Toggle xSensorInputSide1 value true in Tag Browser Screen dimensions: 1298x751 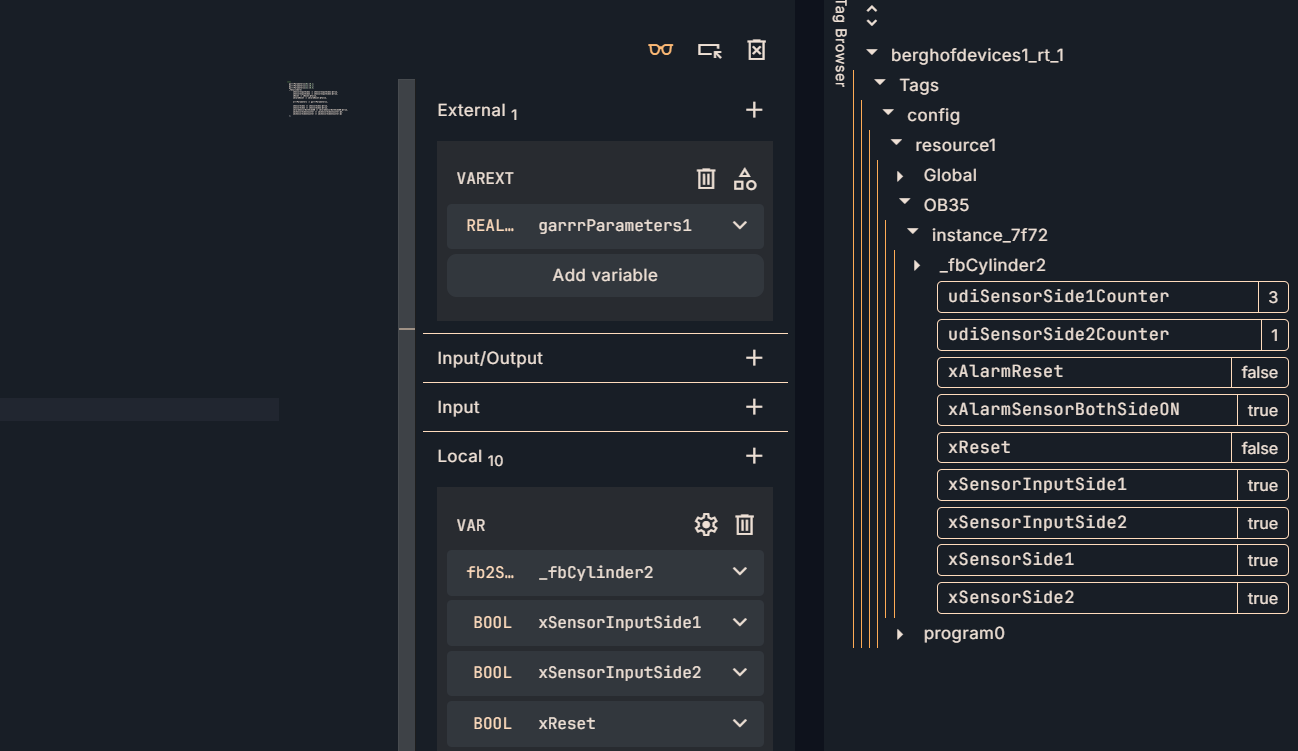click(x=1262, y=485)
